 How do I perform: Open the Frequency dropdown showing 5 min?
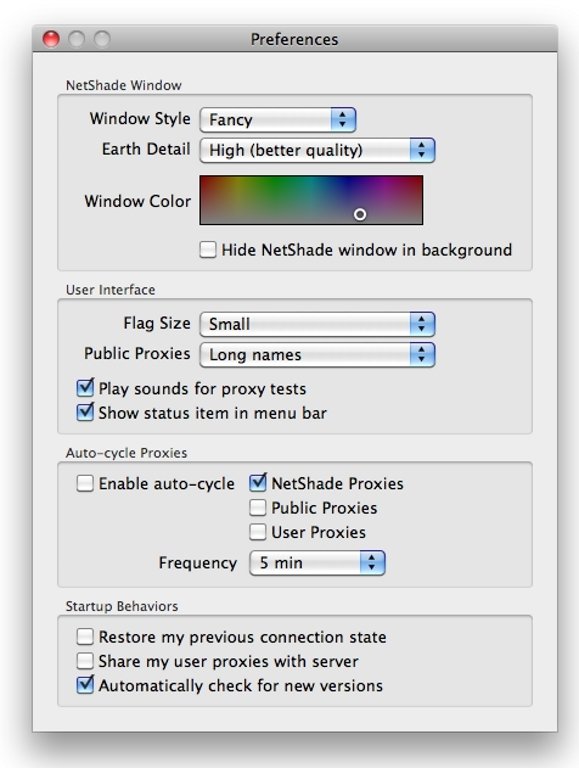coord(317,563)
